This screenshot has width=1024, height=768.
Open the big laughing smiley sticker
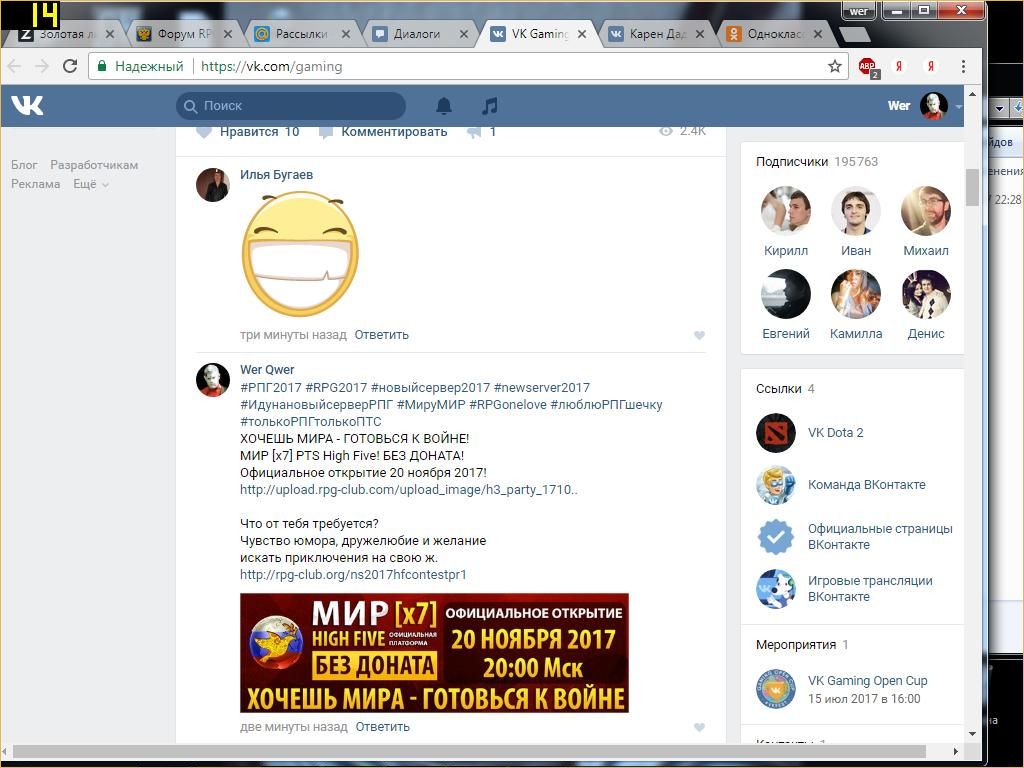coord(300,254)
